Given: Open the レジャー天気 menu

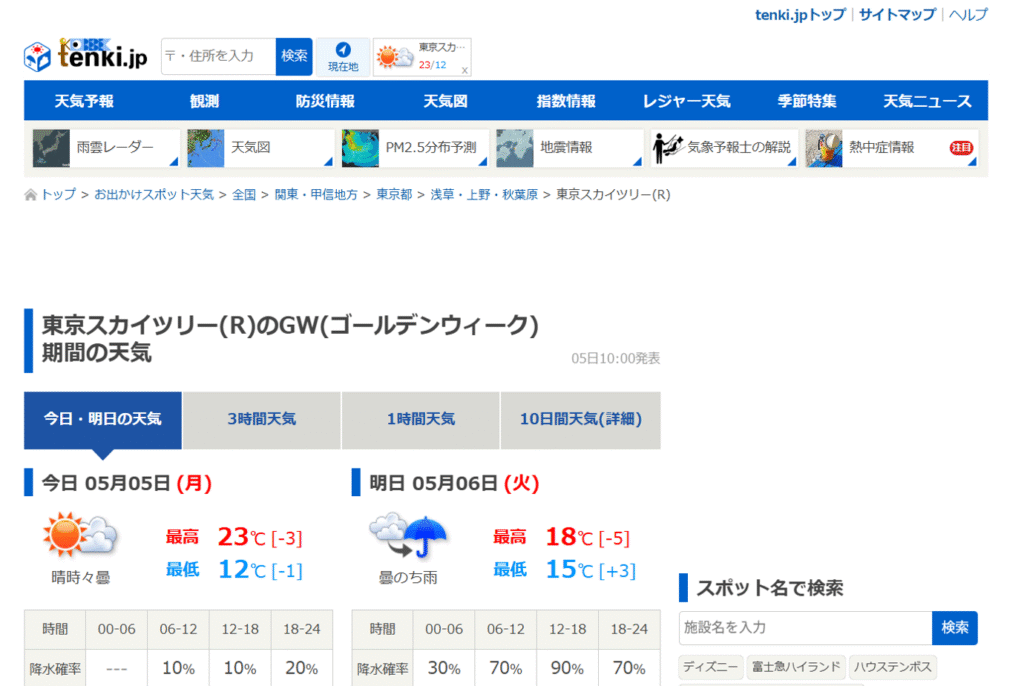Looking at the screenshot, I should click(x=686, y=101).
